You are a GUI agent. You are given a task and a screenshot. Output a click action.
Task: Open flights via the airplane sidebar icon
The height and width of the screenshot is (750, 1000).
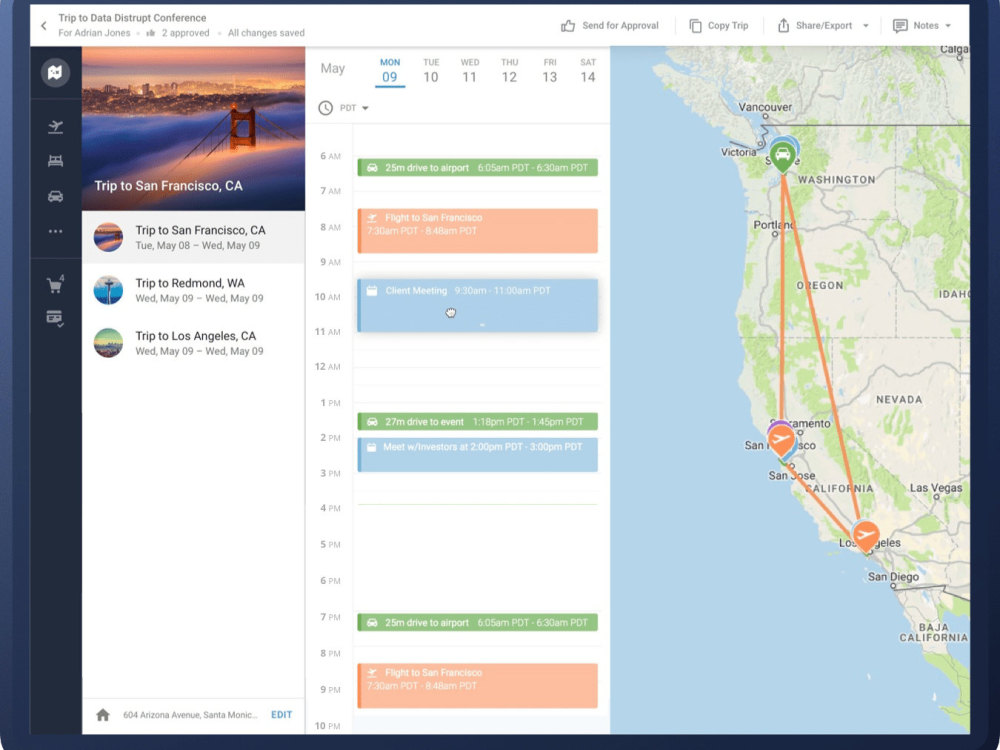(55, 126)
